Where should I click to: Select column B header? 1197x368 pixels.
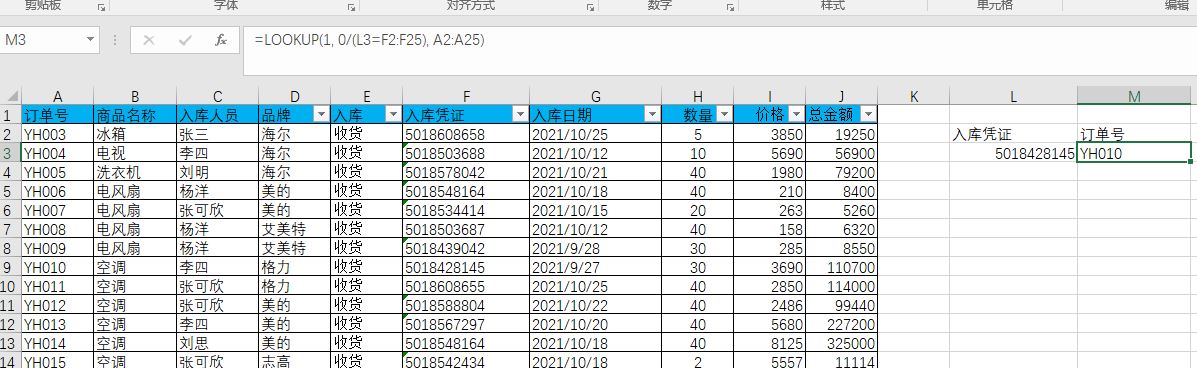(x=135, y=96)
